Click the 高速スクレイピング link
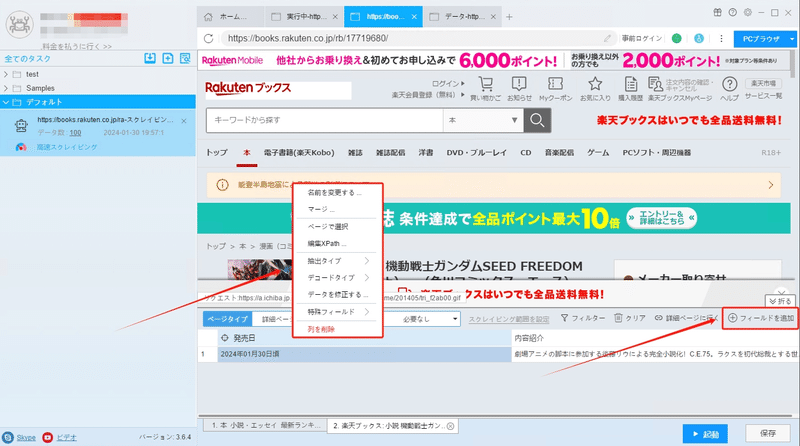The width and height of the screenshot is (800, 446). 66,147
